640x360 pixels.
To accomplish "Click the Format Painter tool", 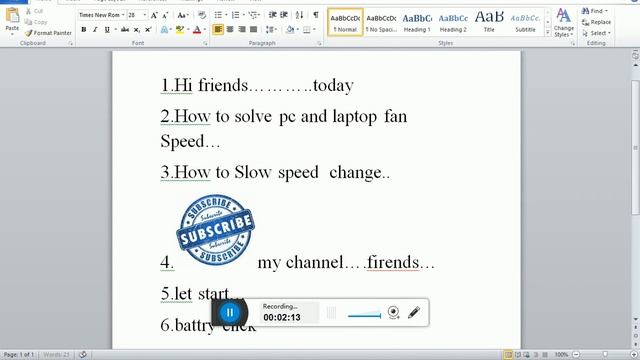I will point(48,33).
